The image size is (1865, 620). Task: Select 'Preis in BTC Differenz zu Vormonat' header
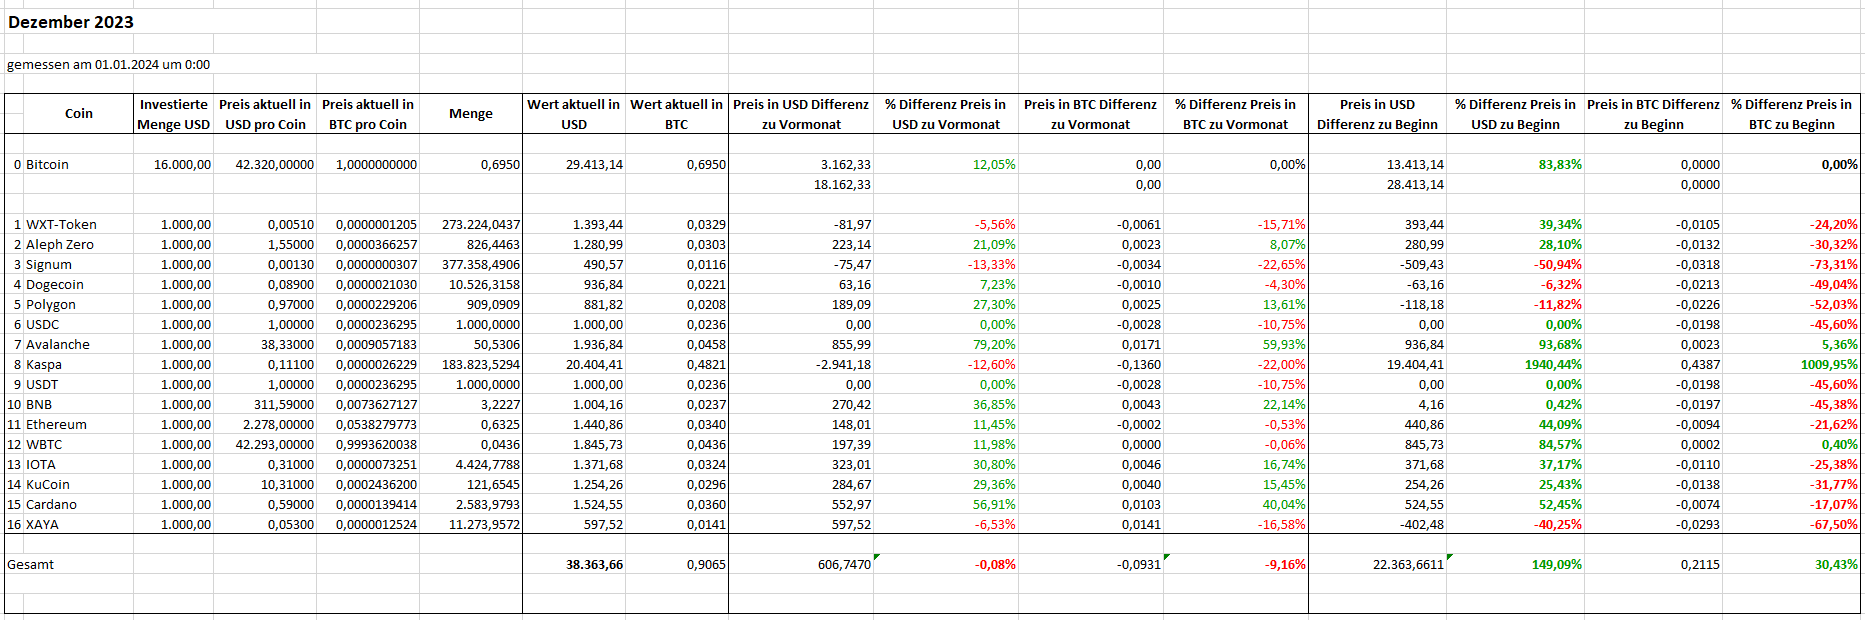point(1090,114)
